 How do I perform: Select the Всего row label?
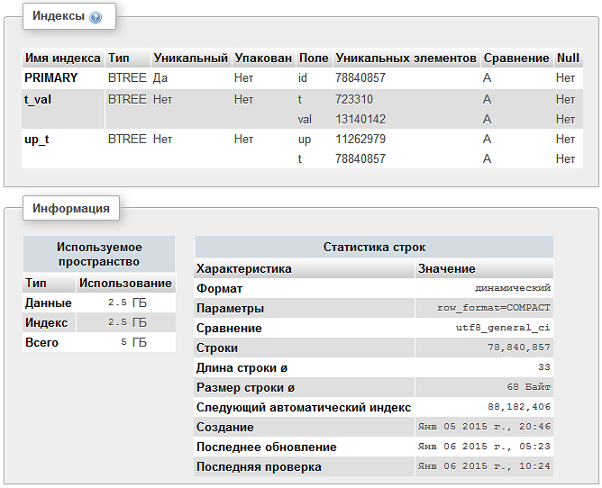pos(42,342)
